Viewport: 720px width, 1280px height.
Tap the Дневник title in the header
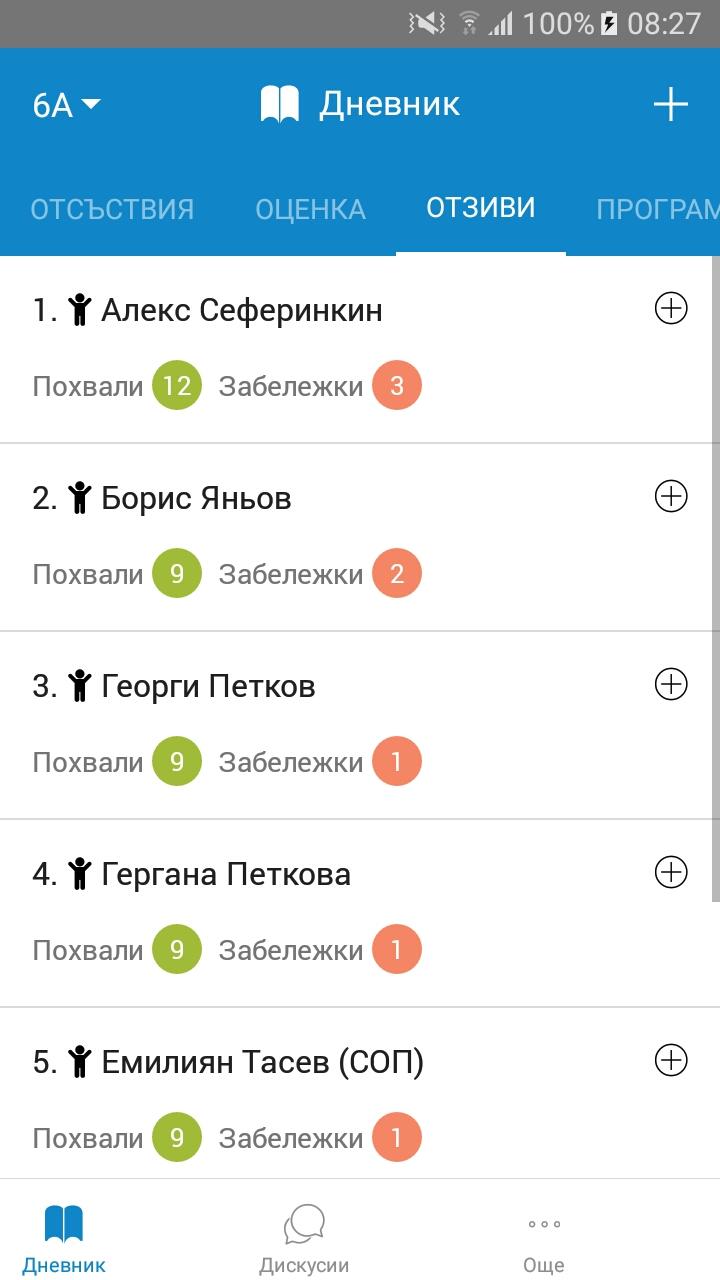tap(389, 104)
